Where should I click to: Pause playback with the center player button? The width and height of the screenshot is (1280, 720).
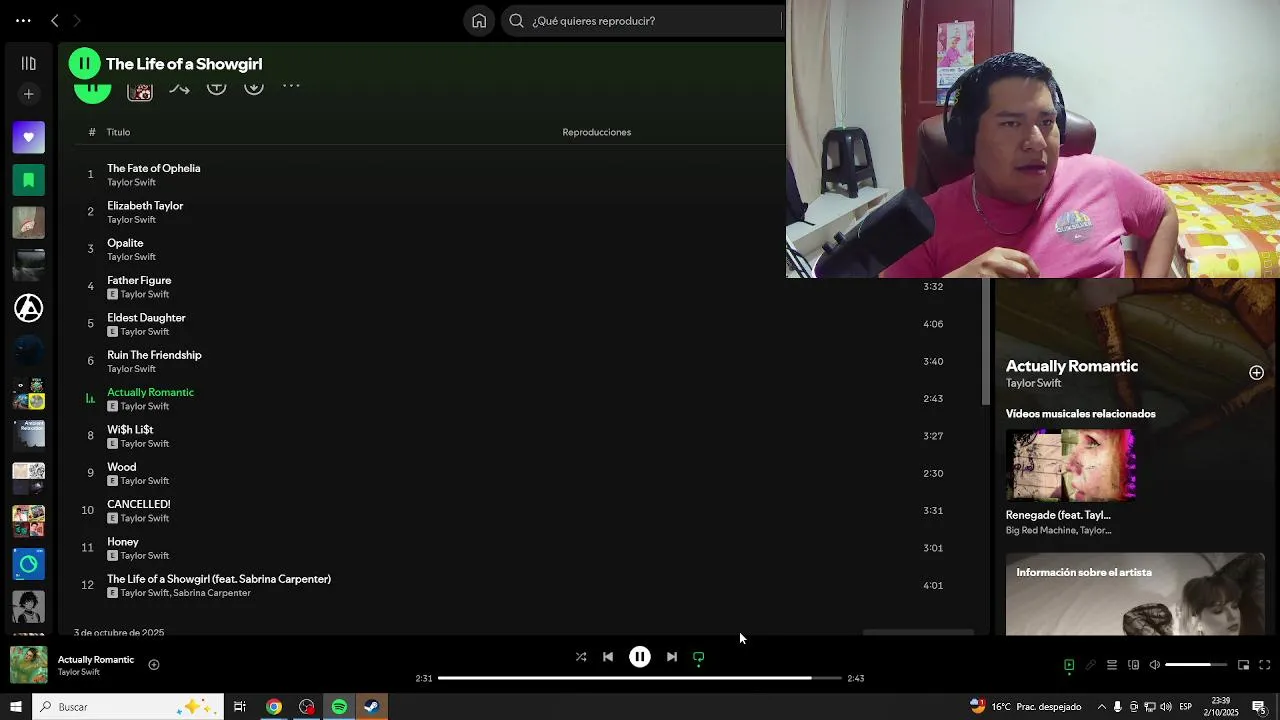[640, 657]
